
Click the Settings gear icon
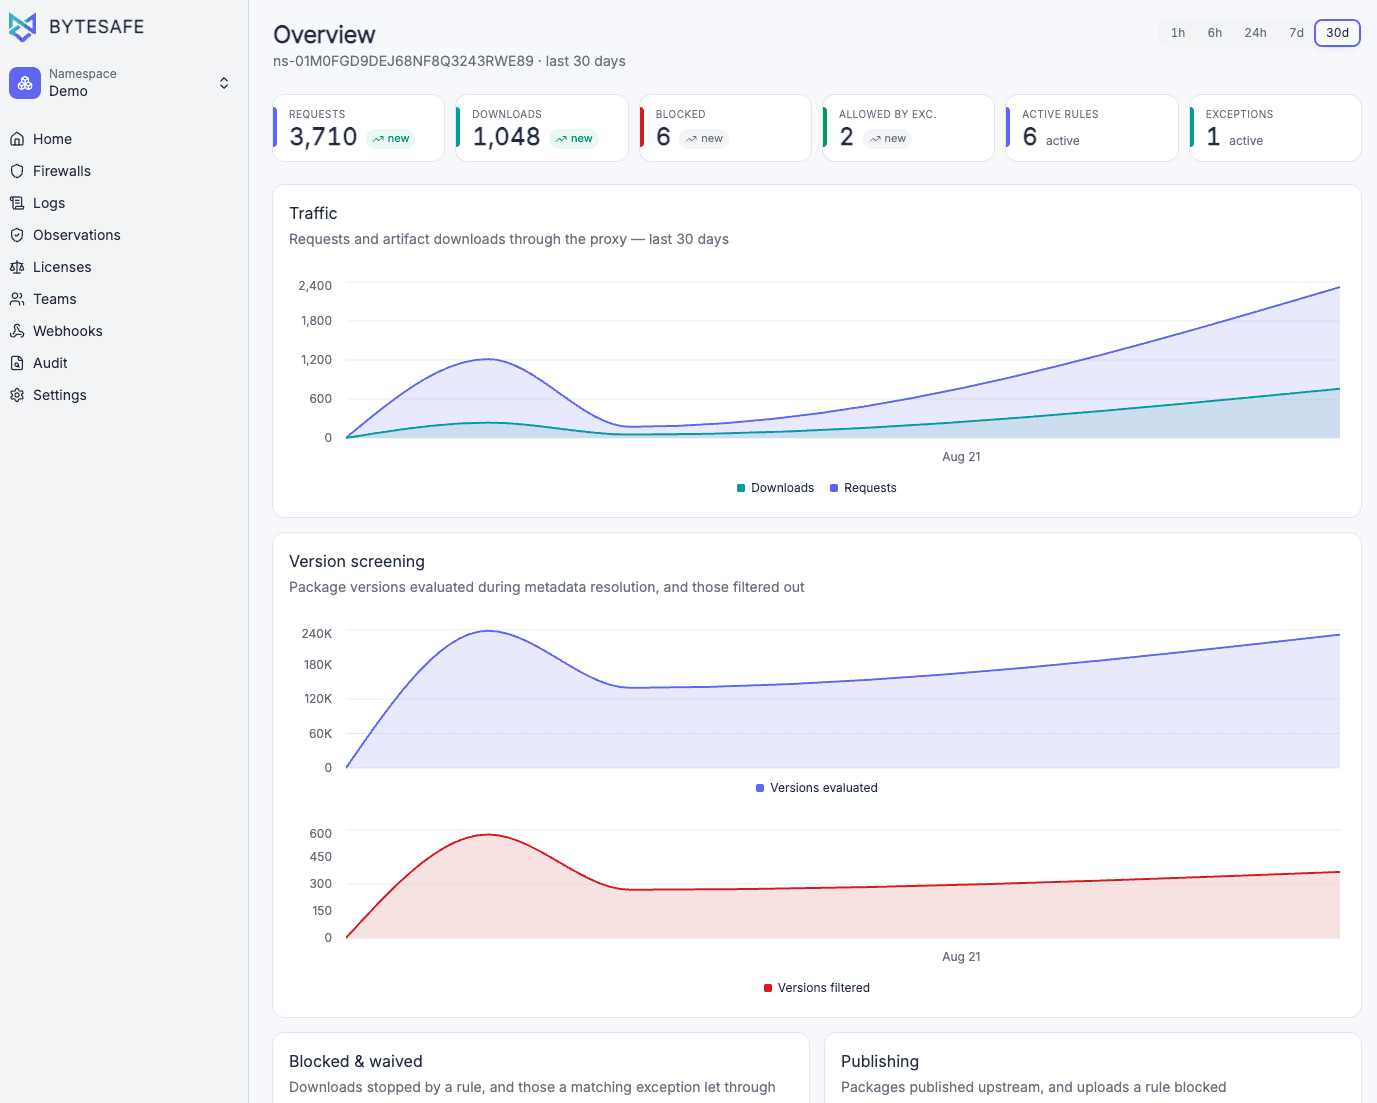click(x=17, y=395)
